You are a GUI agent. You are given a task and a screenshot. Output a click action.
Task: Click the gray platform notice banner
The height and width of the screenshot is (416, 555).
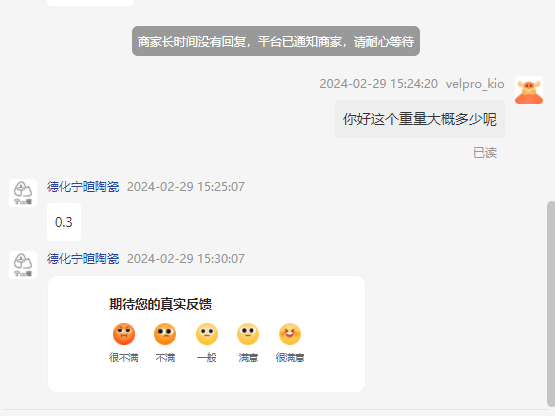(276, 41)
